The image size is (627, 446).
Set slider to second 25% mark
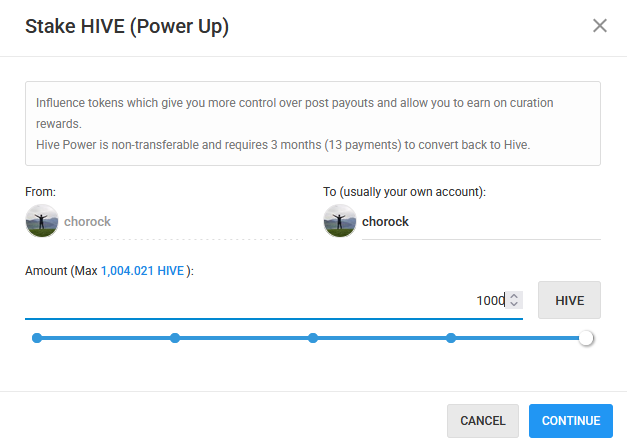pyautogui.click(x=175, y=338)
